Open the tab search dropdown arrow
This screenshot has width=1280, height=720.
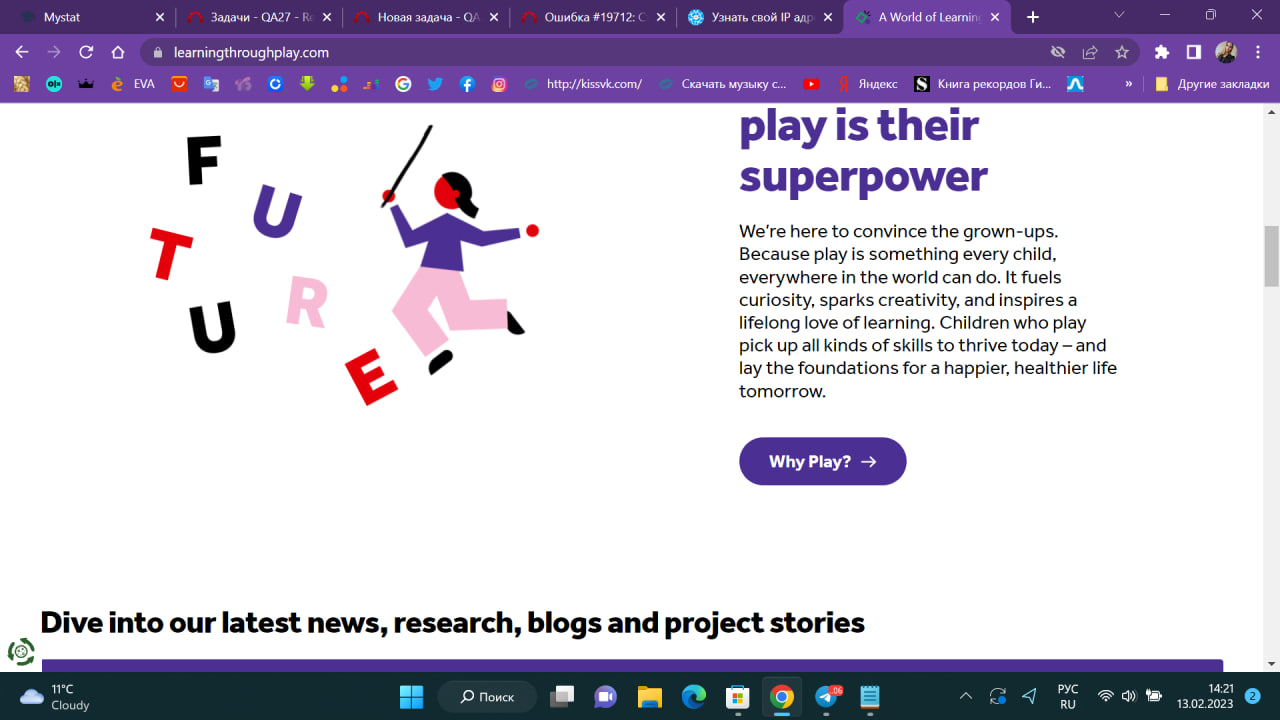point(1120,16)
